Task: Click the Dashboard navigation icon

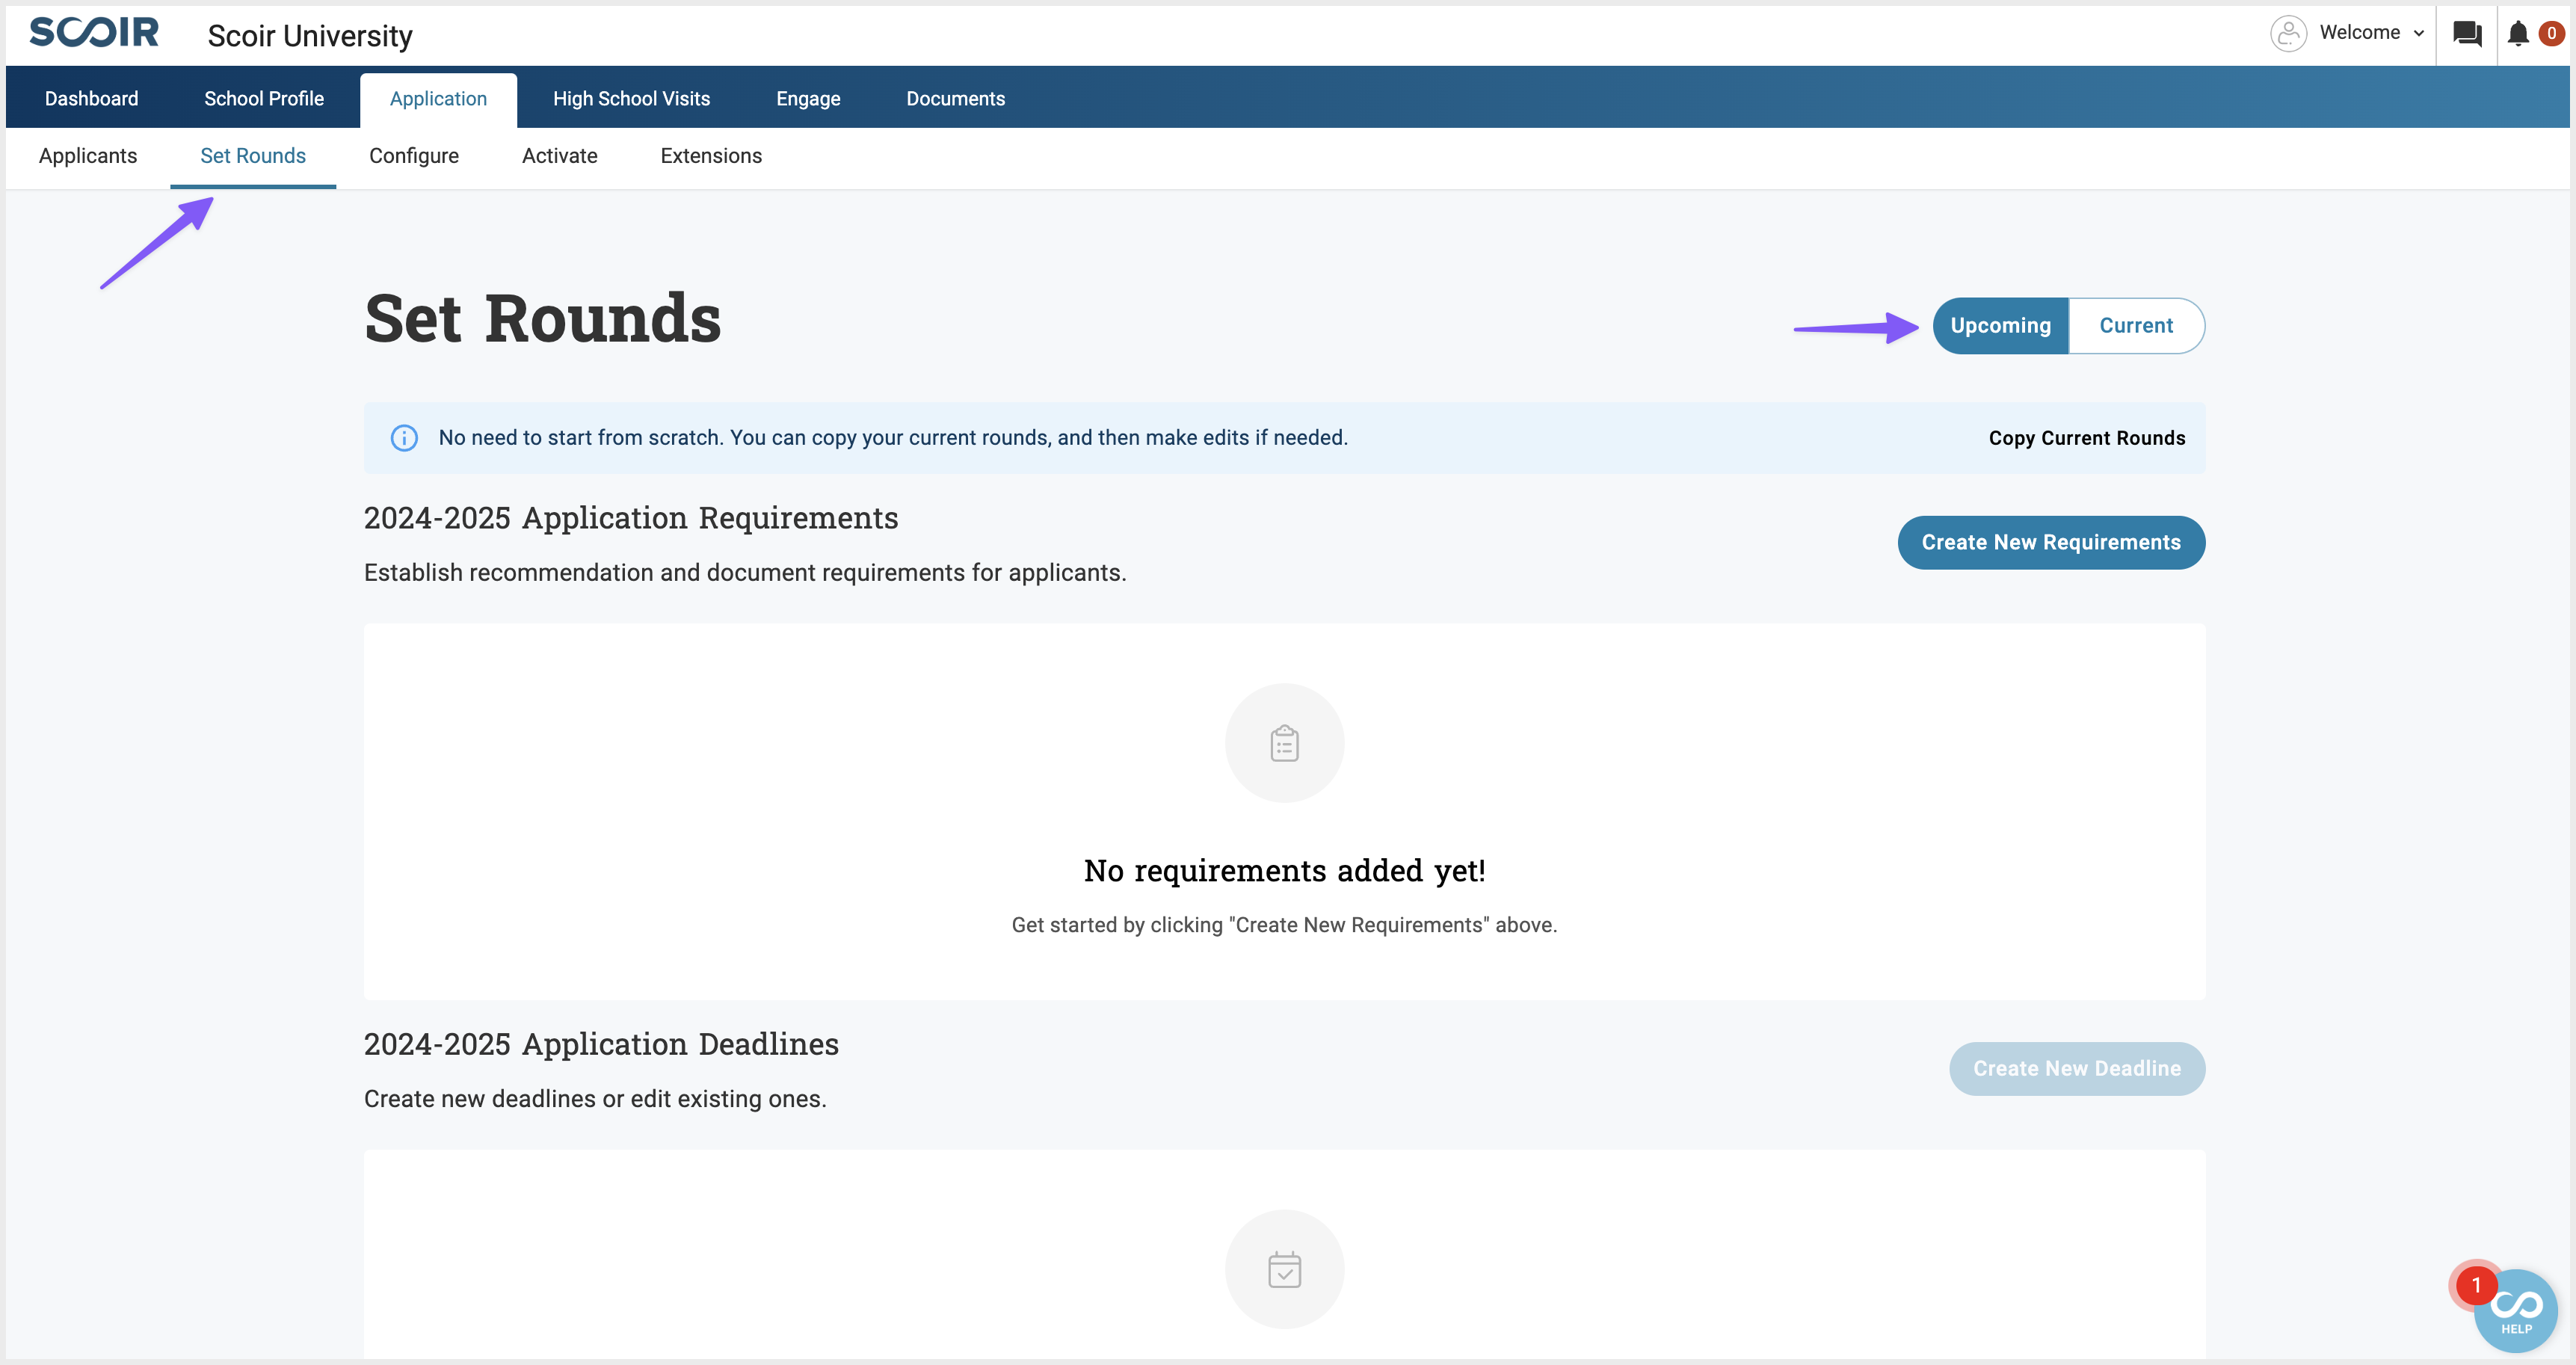Action: coord(90,97)
